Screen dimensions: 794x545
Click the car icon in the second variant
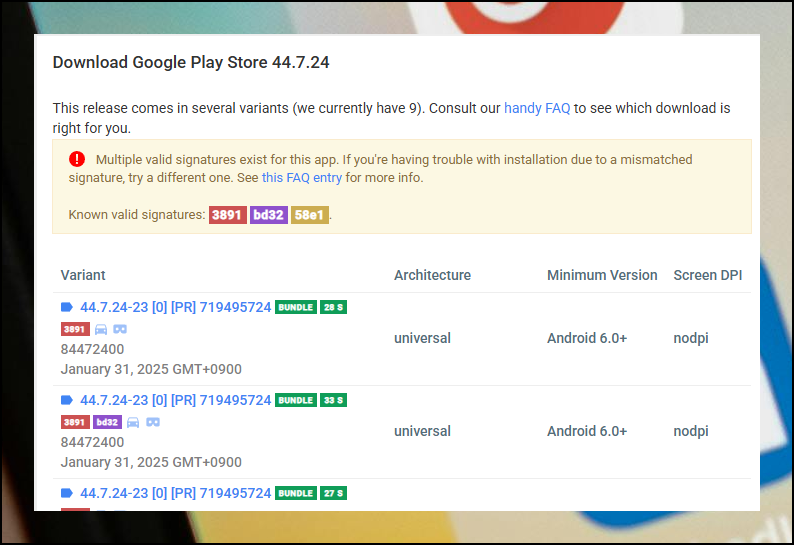[x=133, y=422]
